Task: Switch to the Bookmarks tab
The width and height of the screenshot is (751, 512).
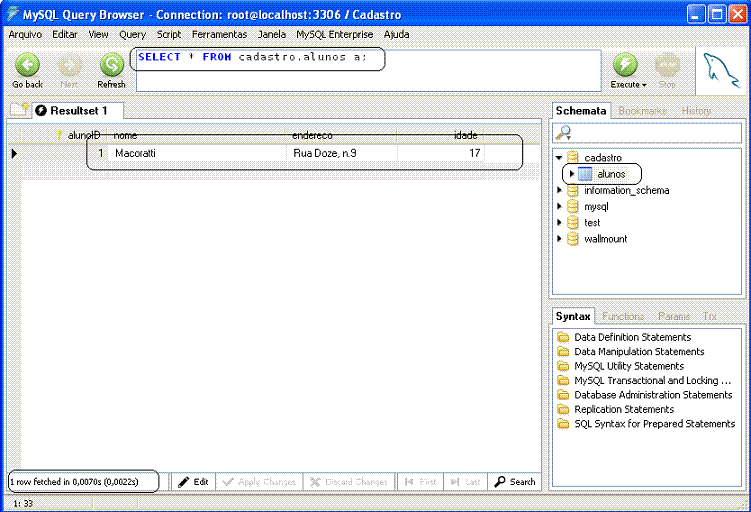Action: [642, 111]
